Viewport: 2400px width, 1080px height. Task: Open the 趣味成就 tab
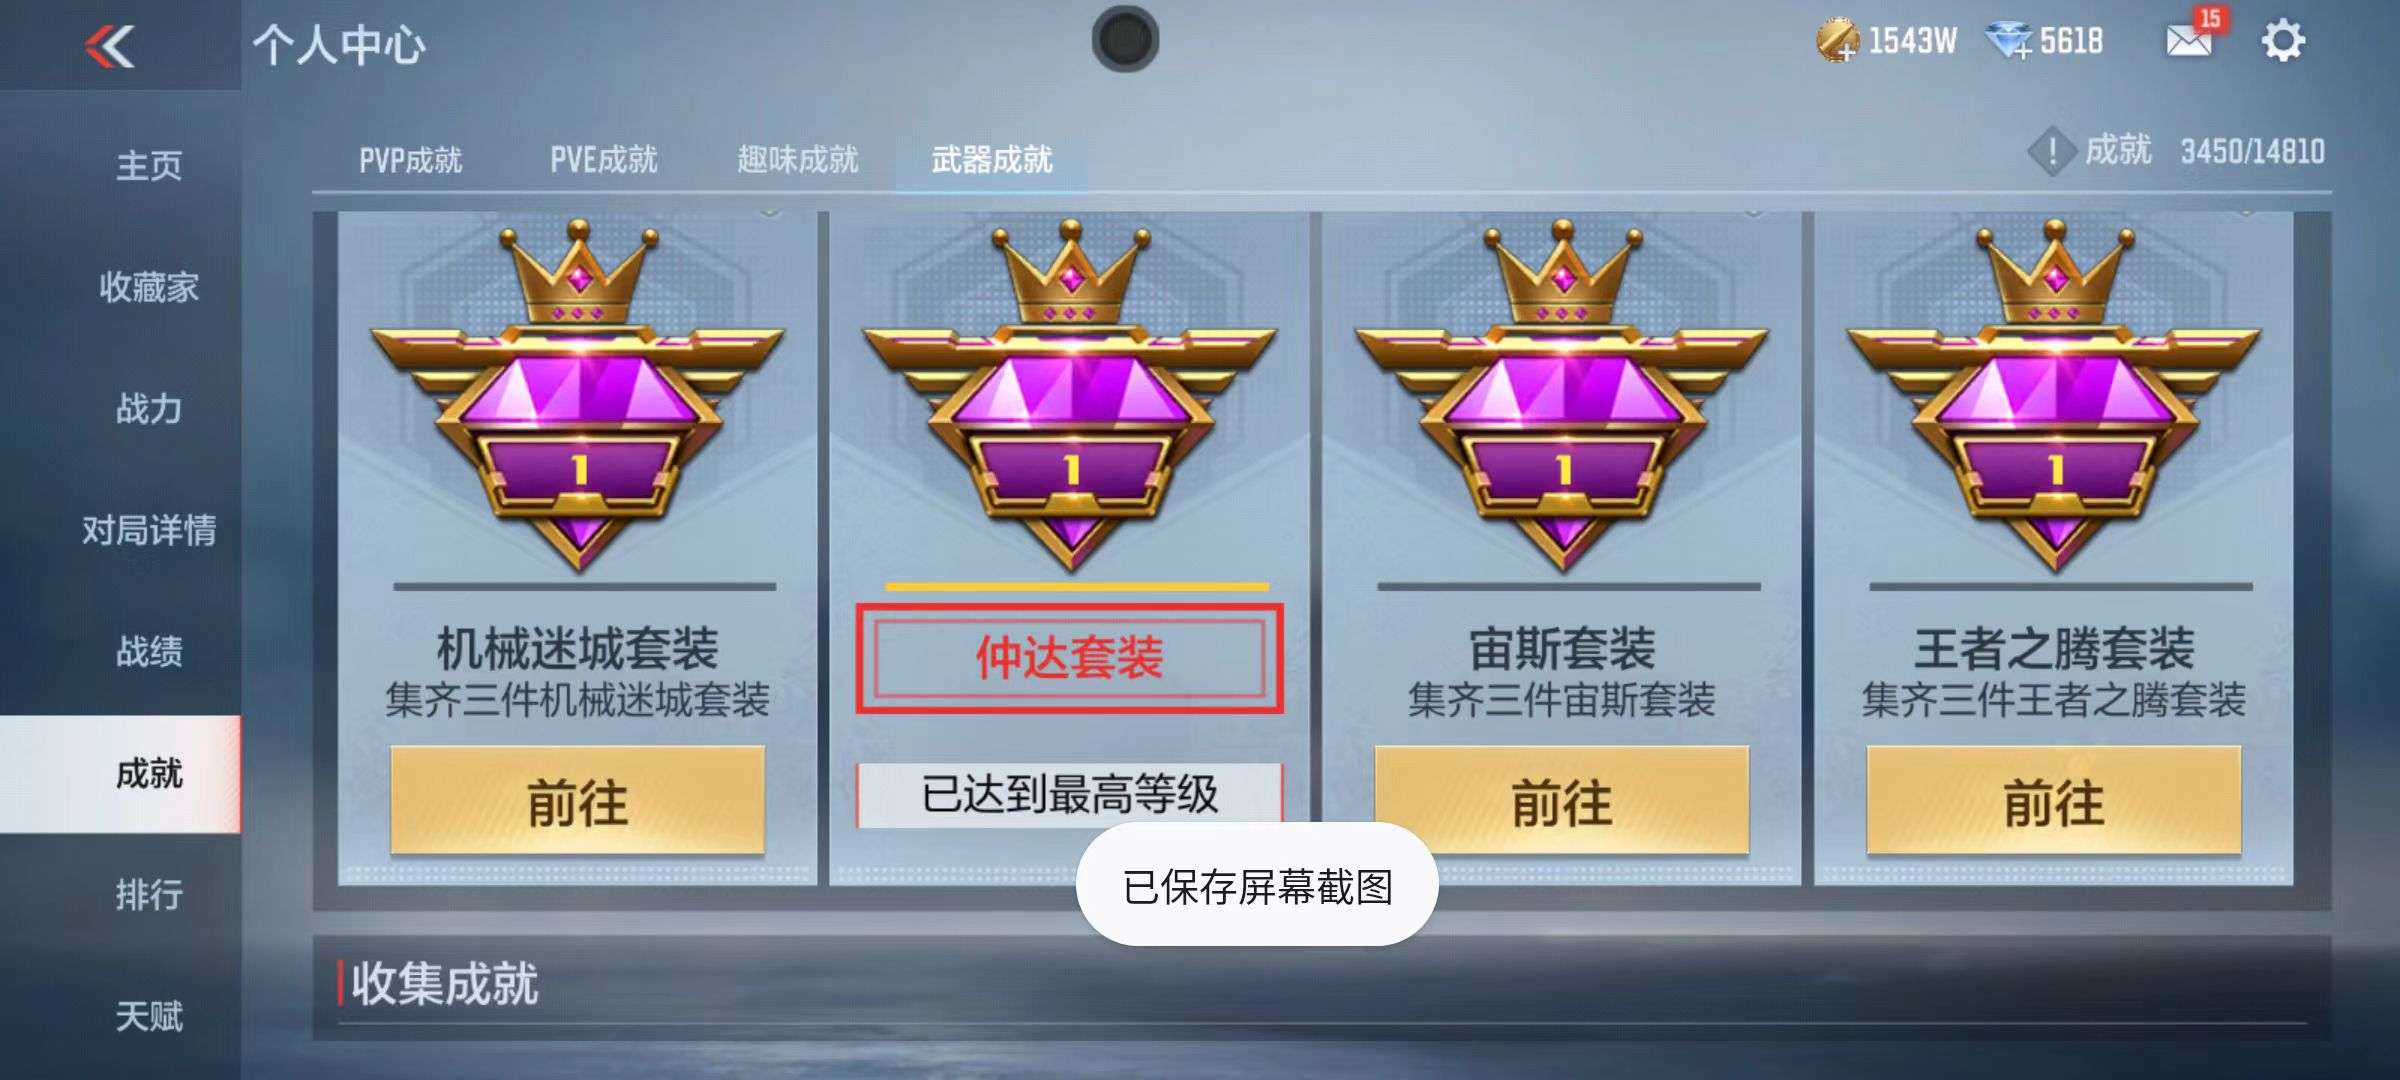coord(798,160)
